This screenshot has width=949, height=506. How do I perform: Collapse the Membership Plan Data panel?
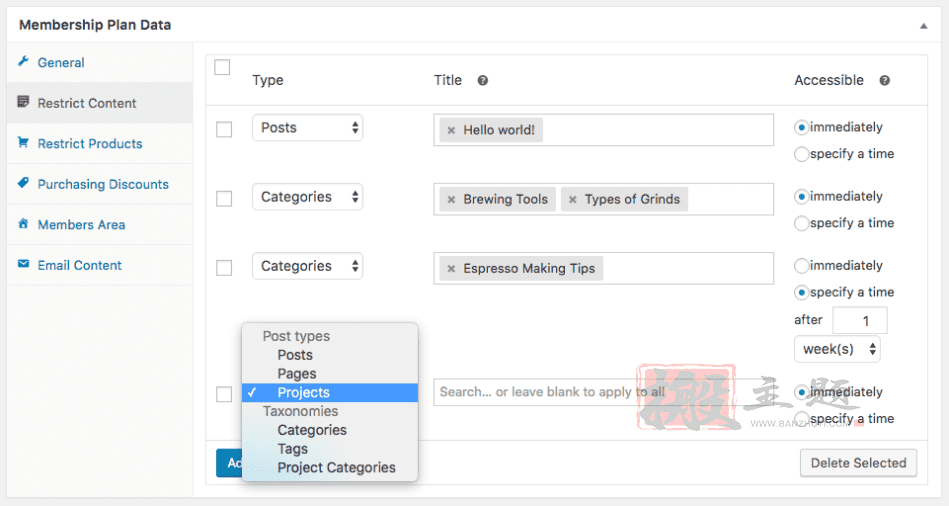pos(924,26)
